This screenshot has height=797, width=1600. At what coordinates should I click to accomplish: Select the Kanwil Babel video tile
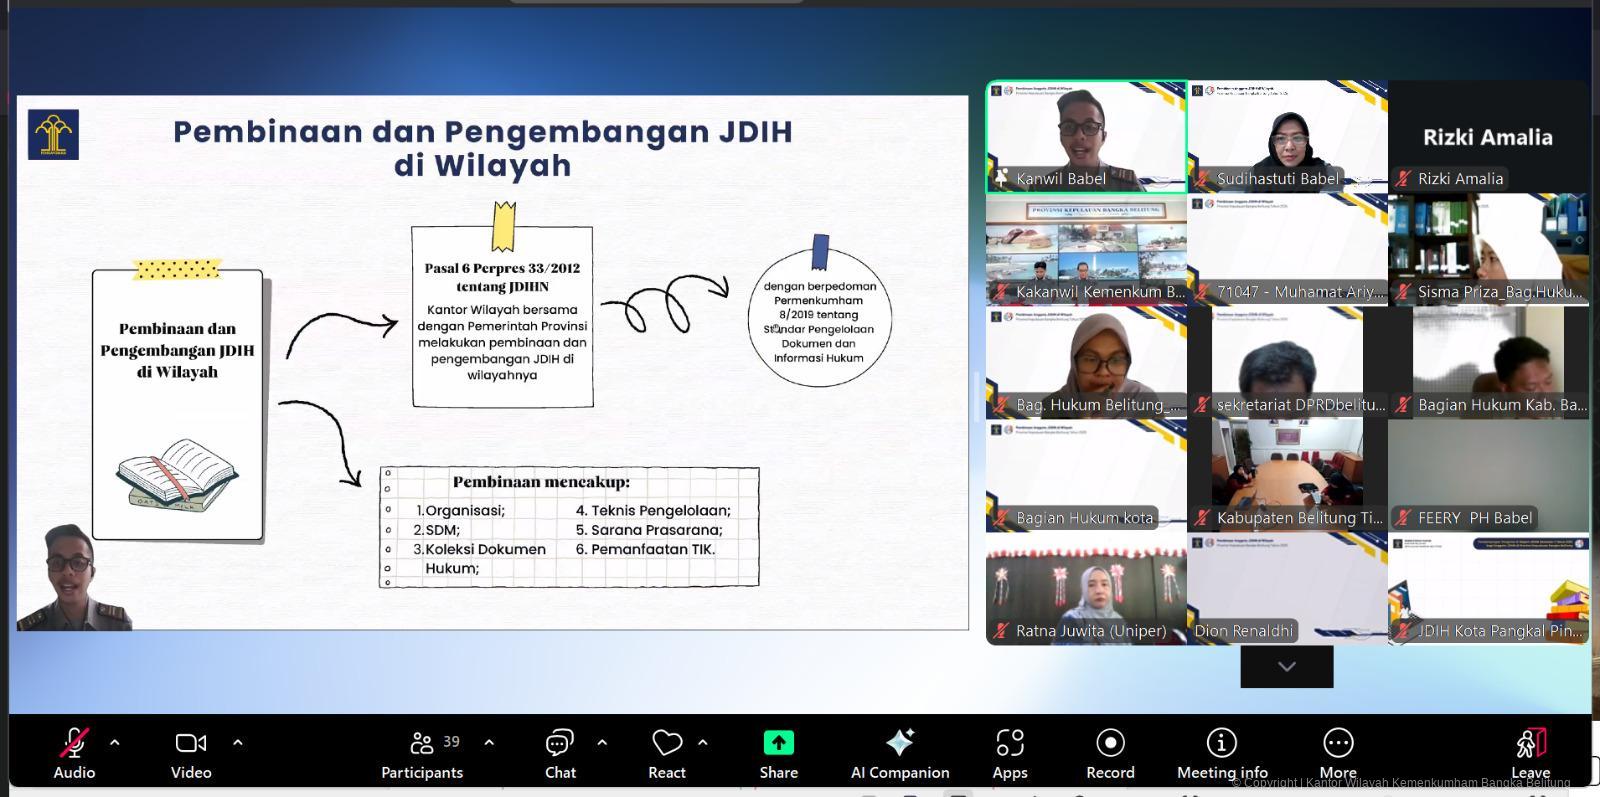pos(1086,136)
